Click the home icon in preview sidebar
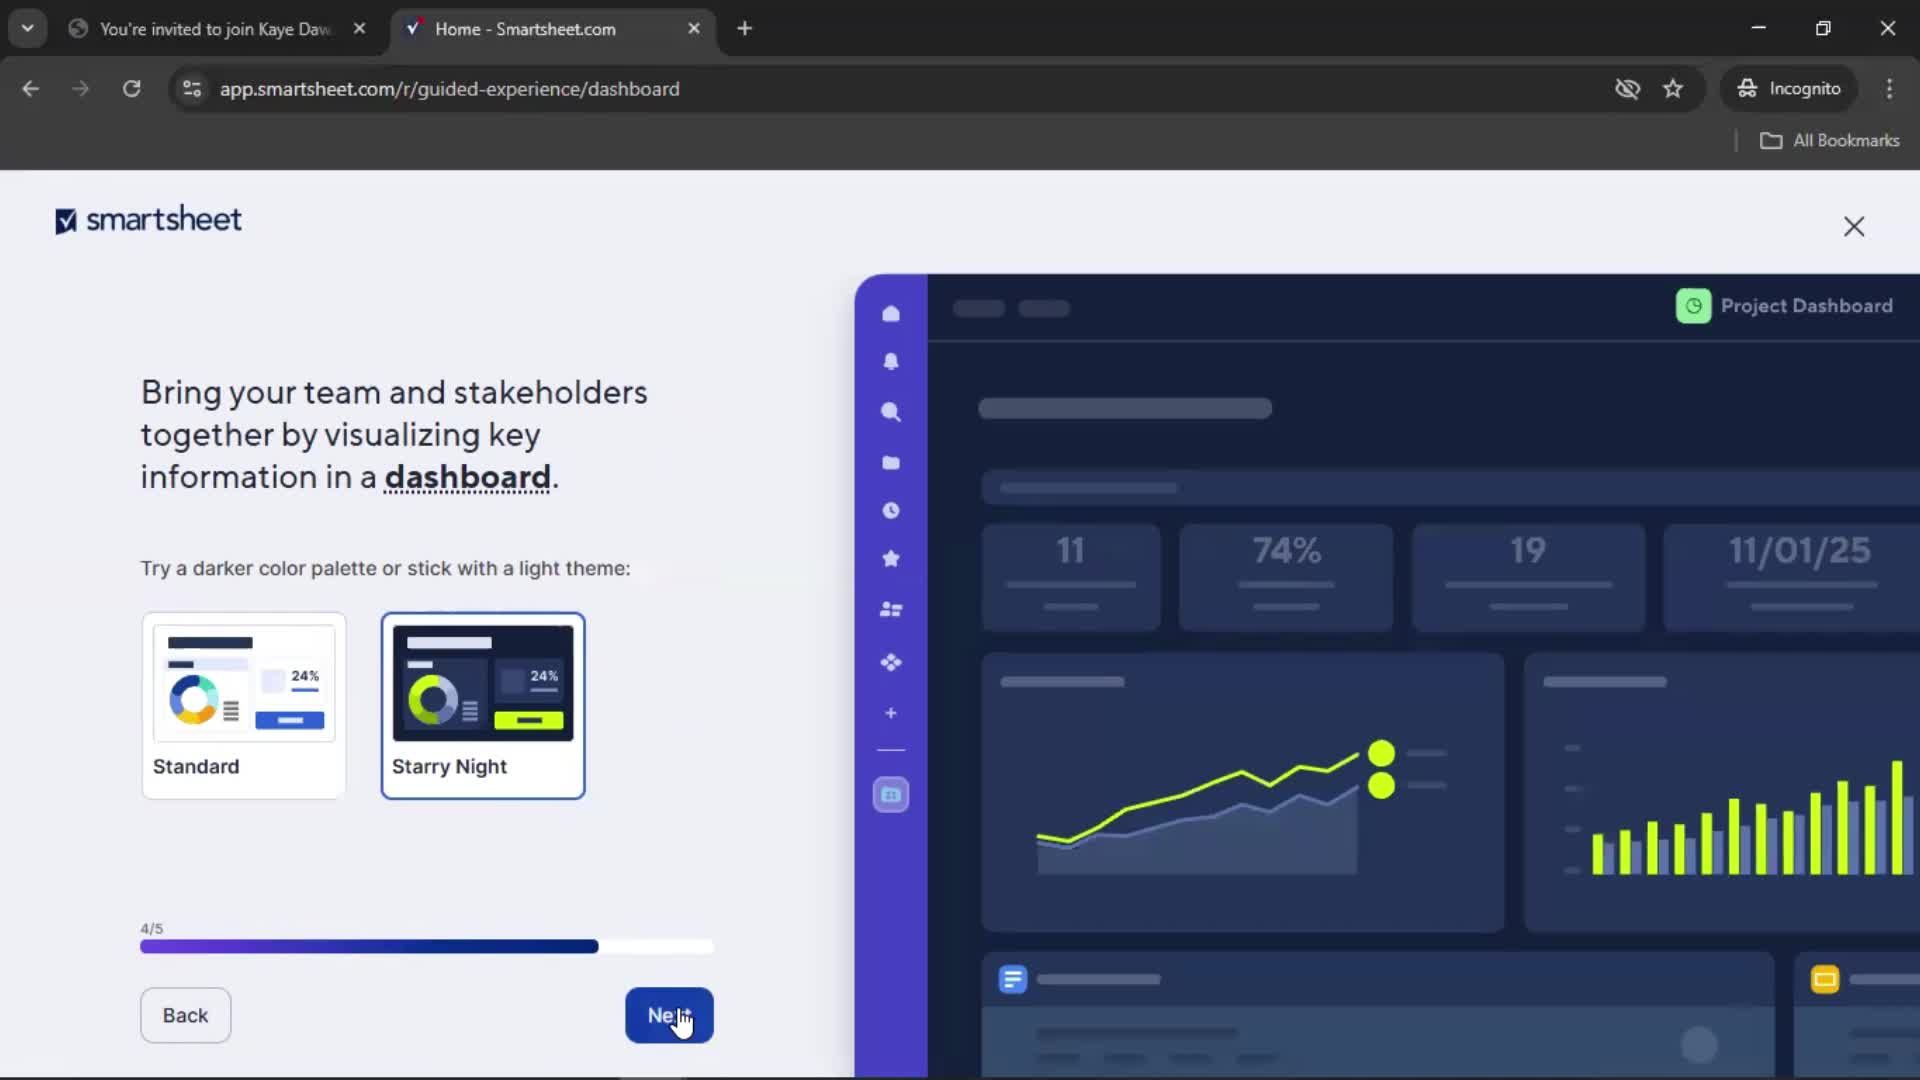 [891, 314]
